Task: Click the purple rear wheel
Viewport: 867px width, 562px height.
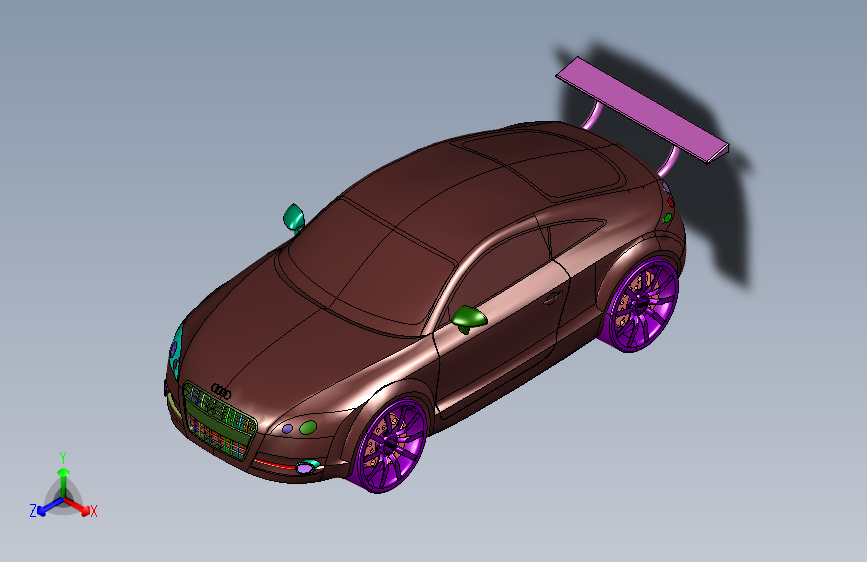Action: tap(642, 305)
